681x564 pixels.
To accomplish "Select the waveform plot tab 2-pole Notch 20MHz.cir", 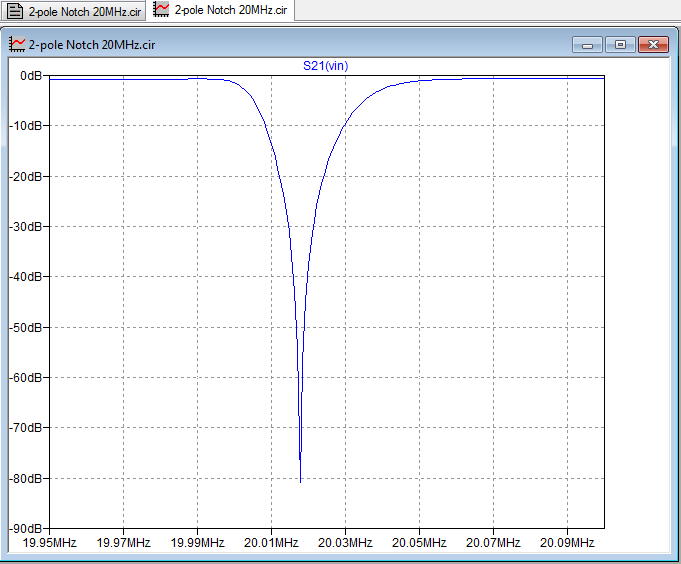I will coord(221,10).
